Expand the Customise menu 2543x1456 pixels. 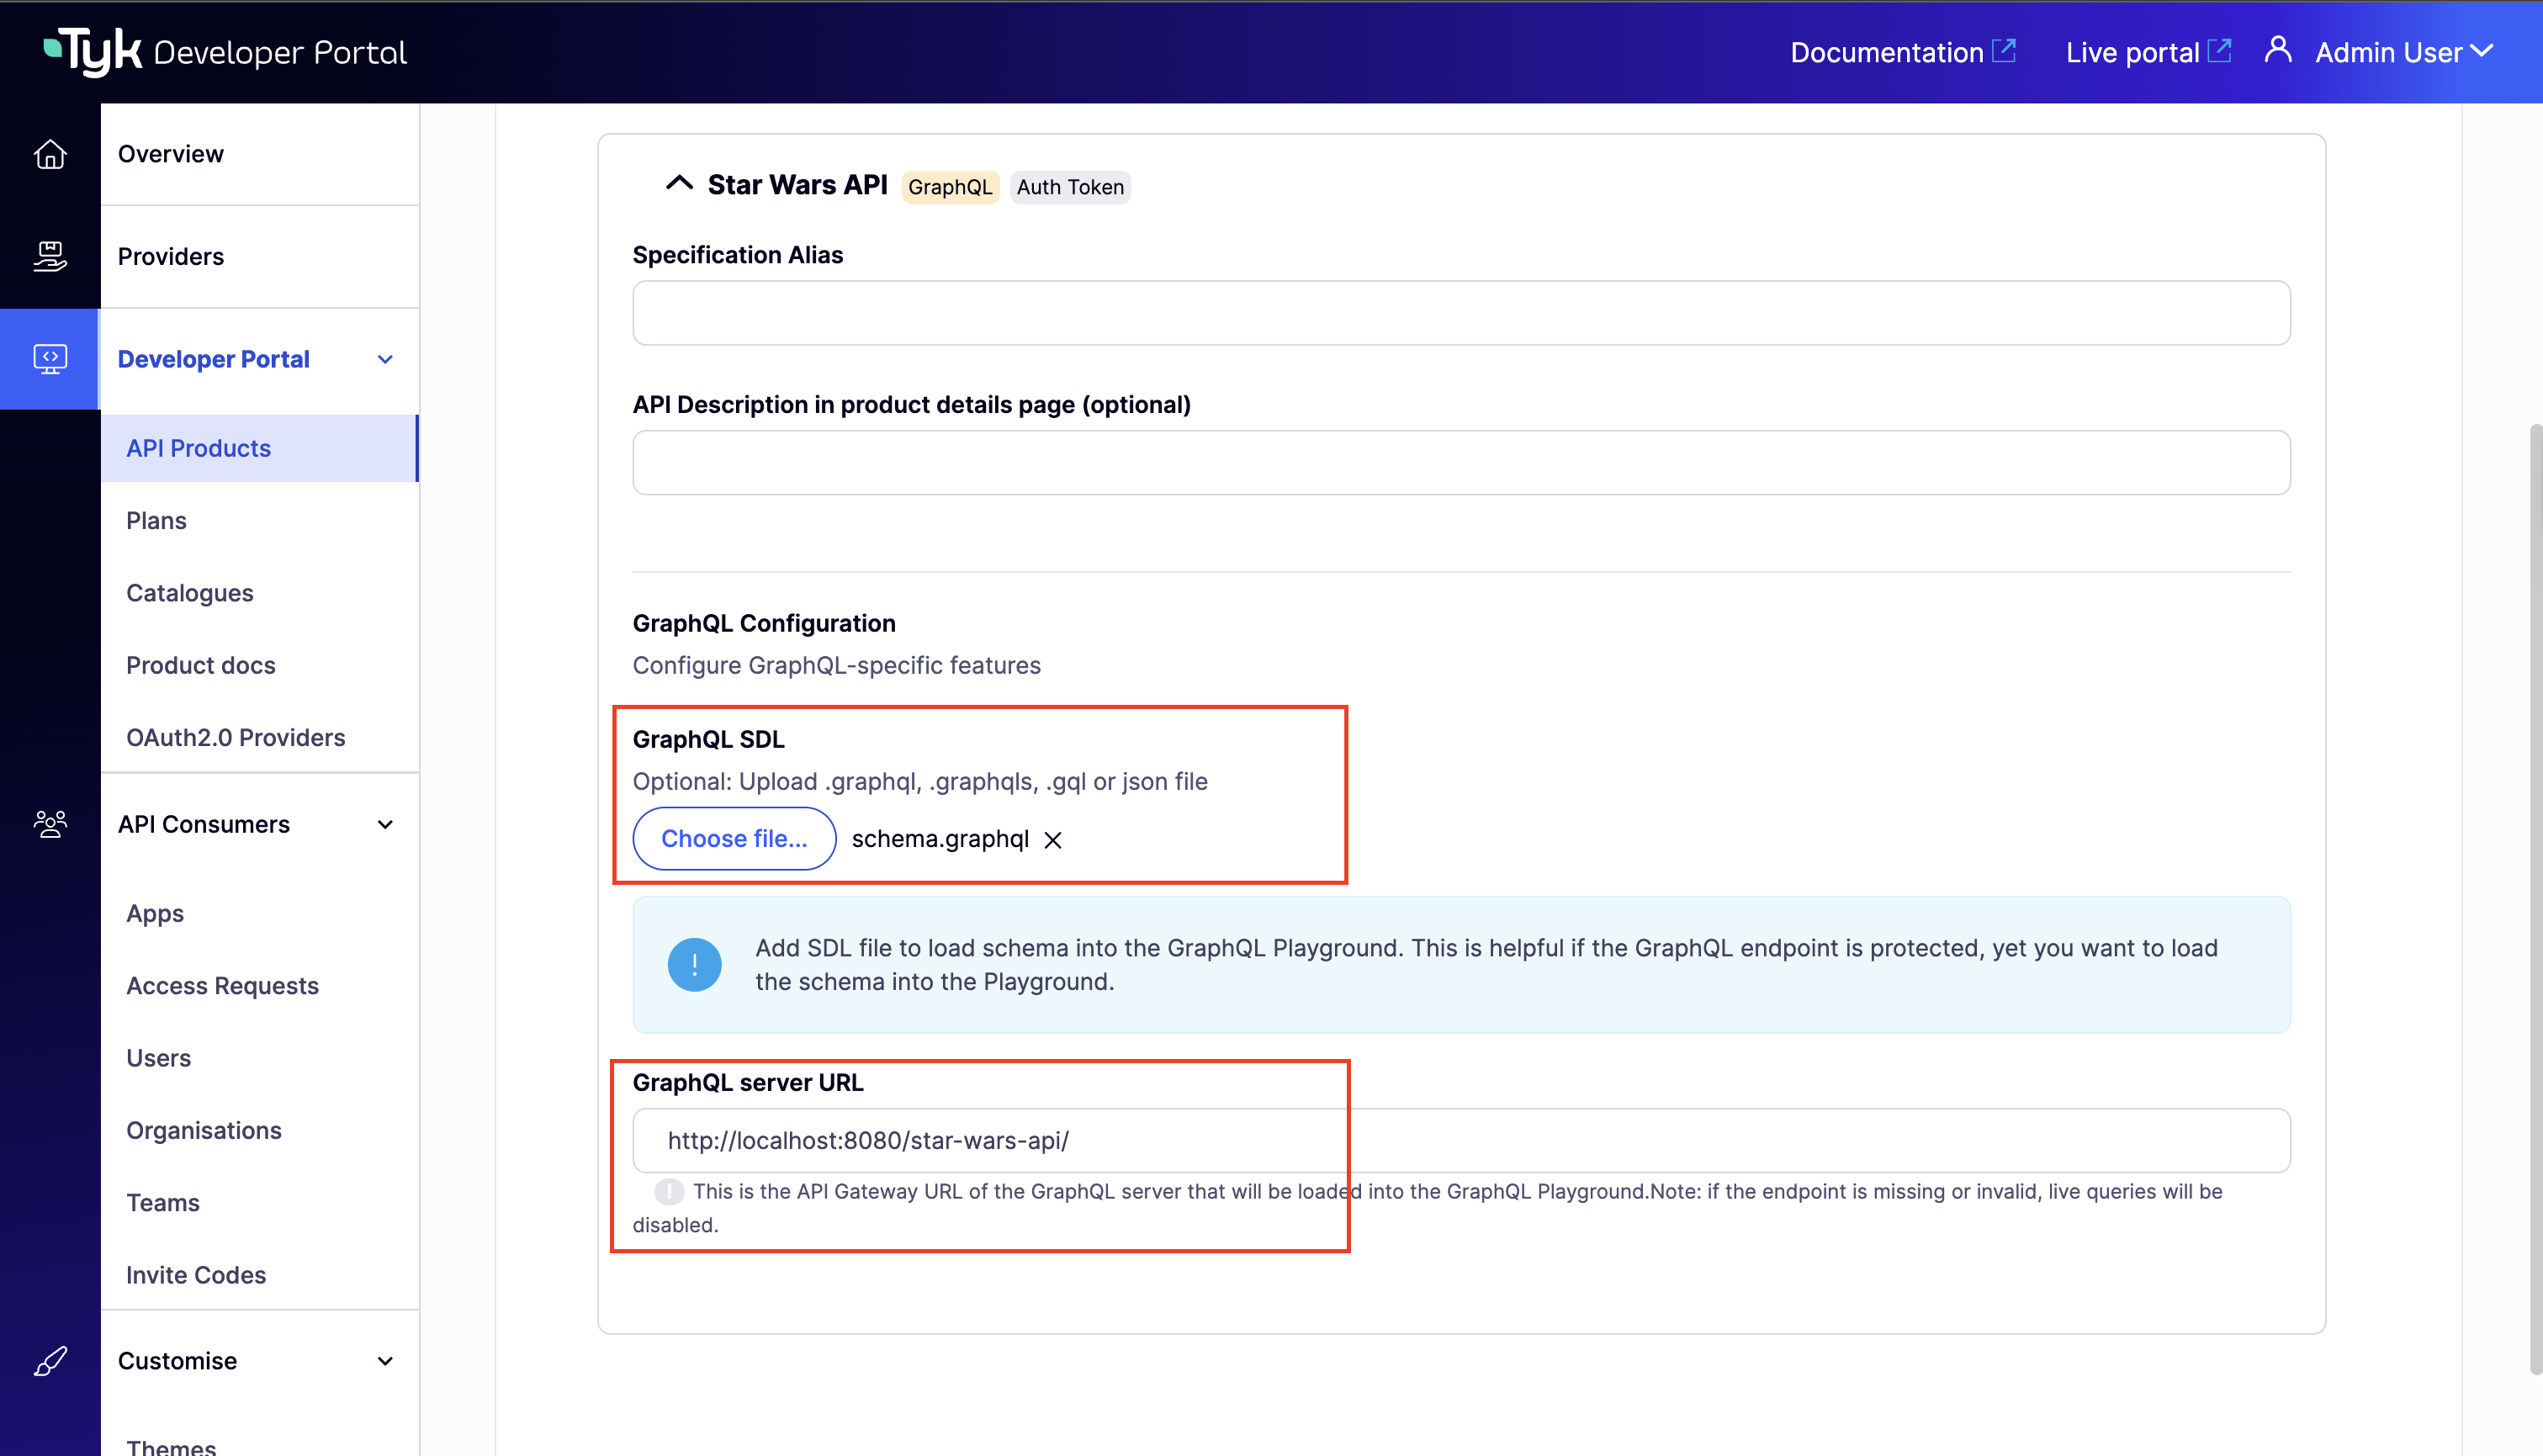click(x=385, y=1360)
